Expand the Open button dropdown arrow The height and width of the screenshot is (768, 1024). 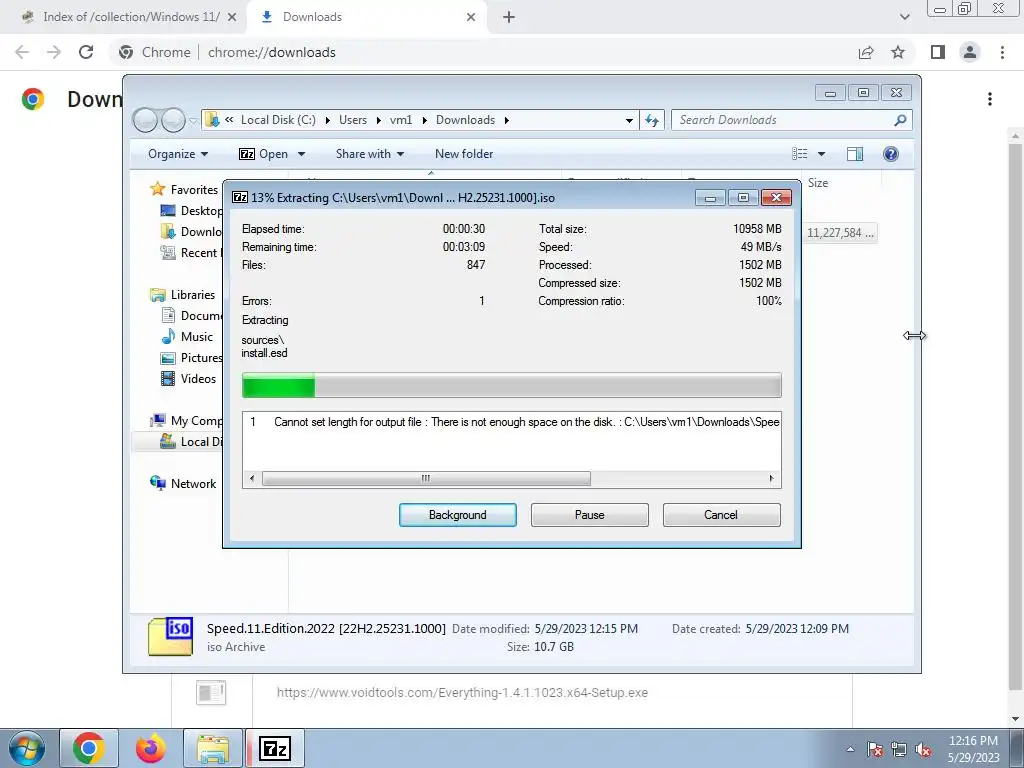click(x=301, y=154)
